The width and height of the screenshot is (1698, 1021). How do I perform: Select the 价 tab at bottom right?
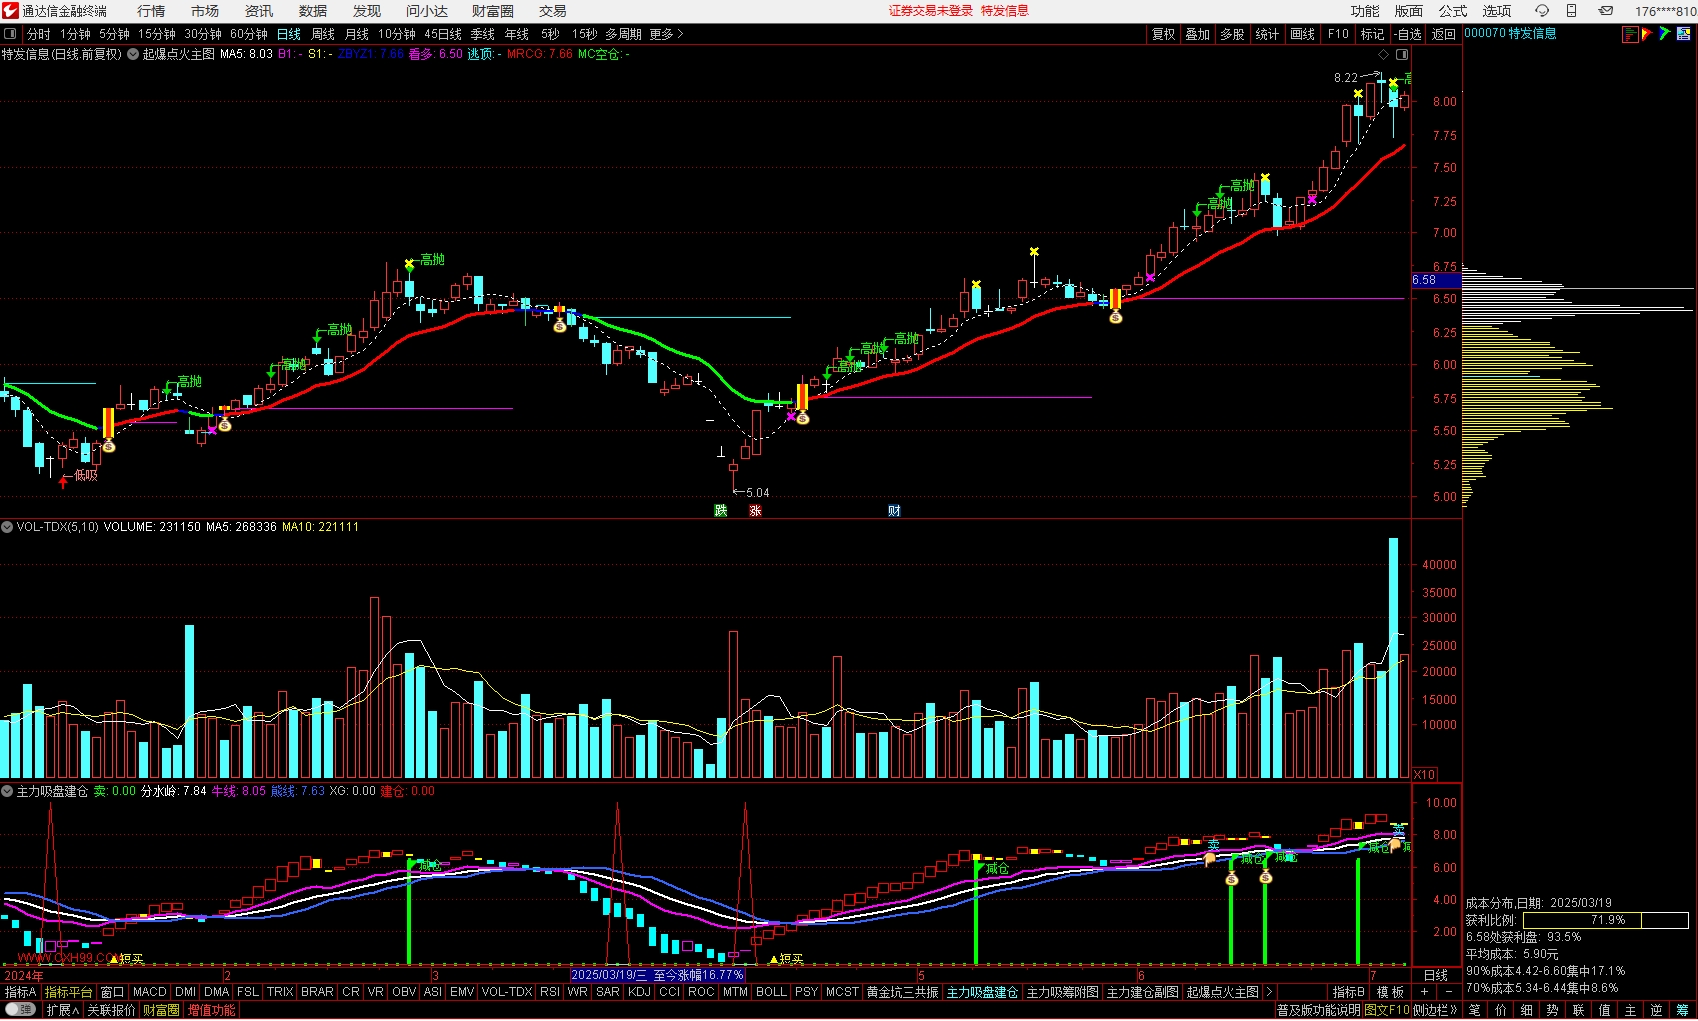(1501, 1011)
